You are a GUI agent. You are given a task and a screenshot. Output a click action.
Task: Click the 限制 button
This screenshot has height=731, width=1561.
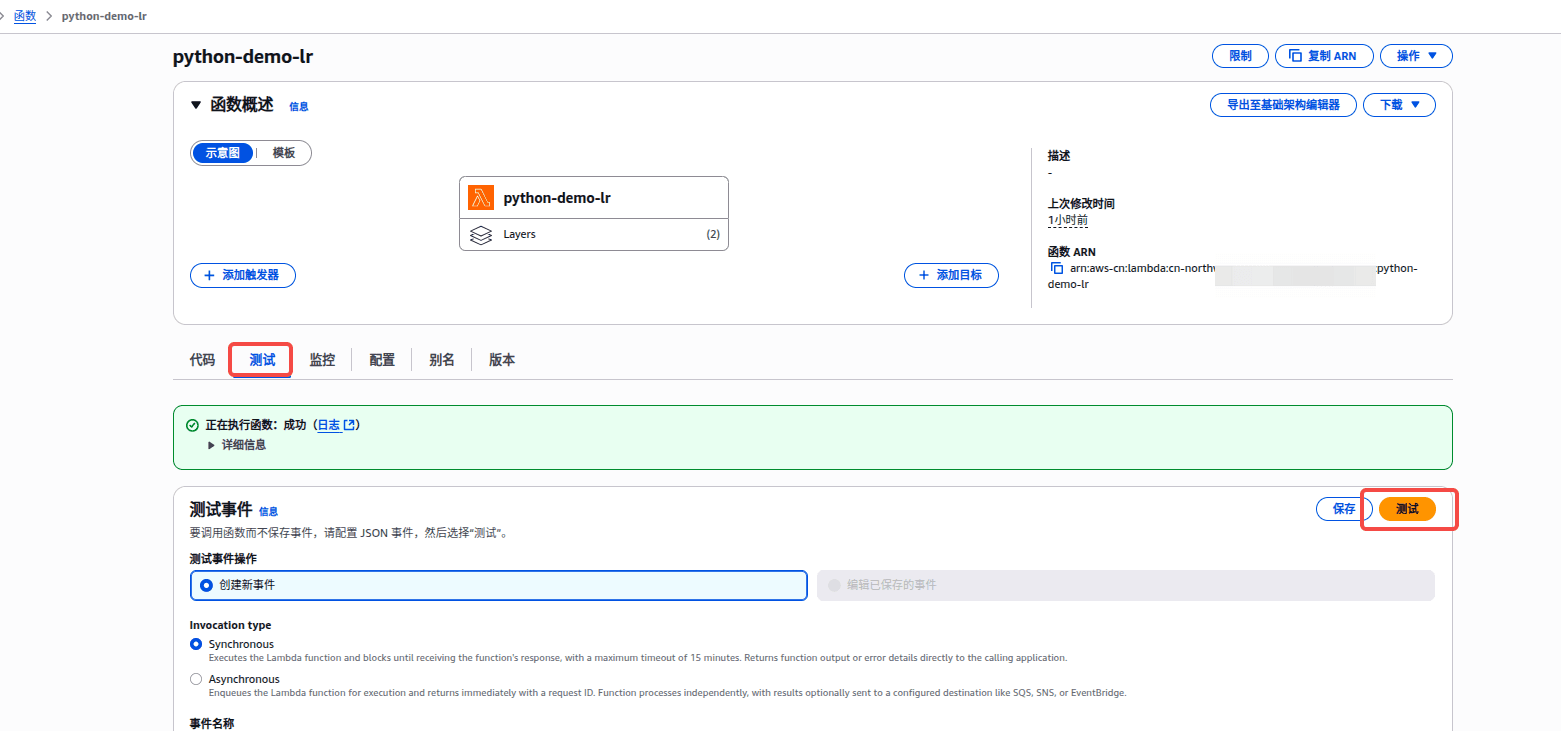pyautogui.click(x=1240, y=56)
